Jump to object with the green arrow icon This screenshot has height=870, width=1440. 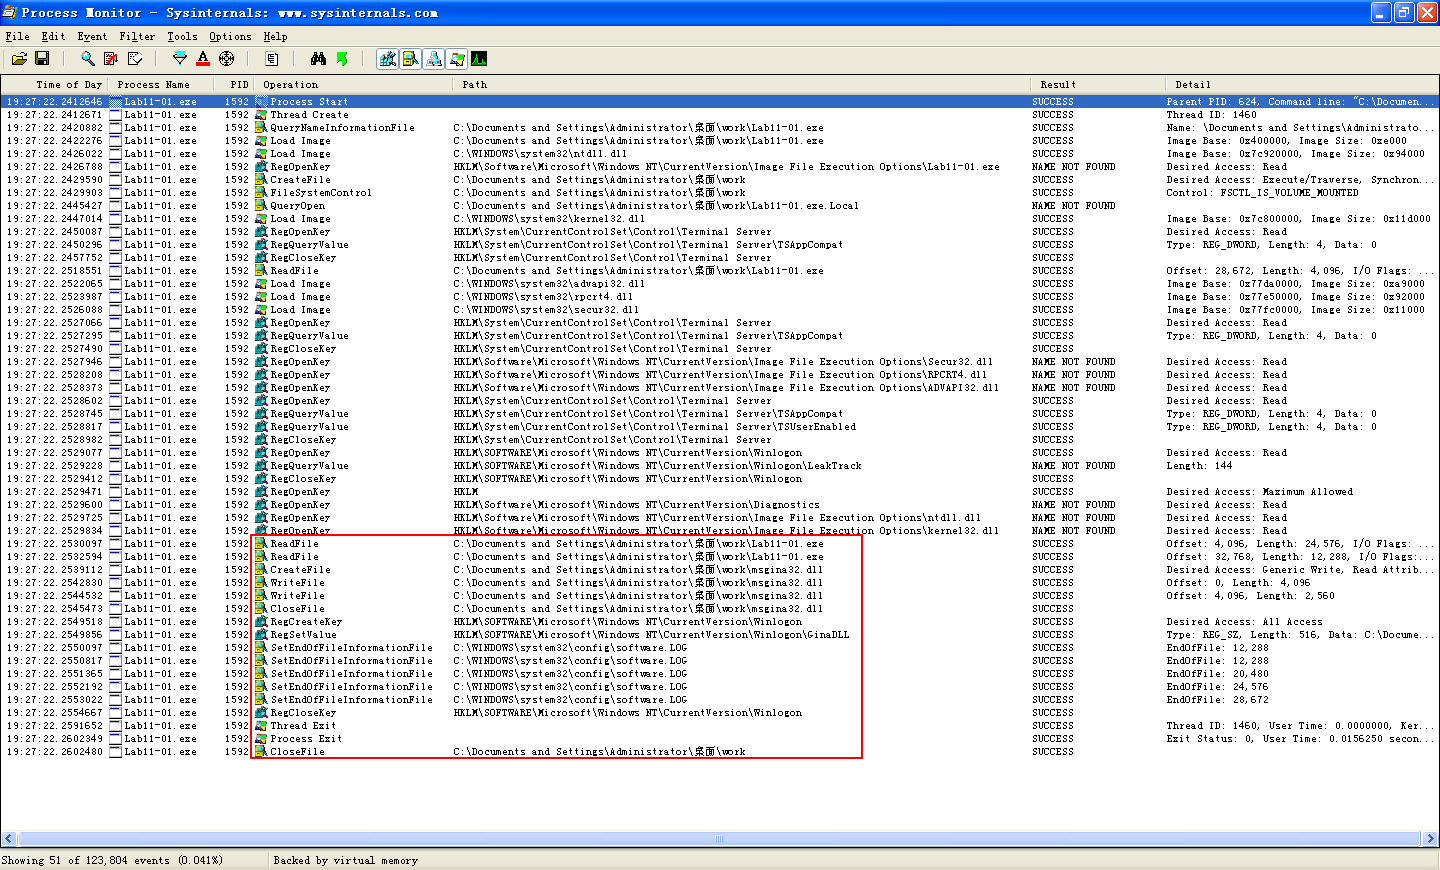click(342, 59)
